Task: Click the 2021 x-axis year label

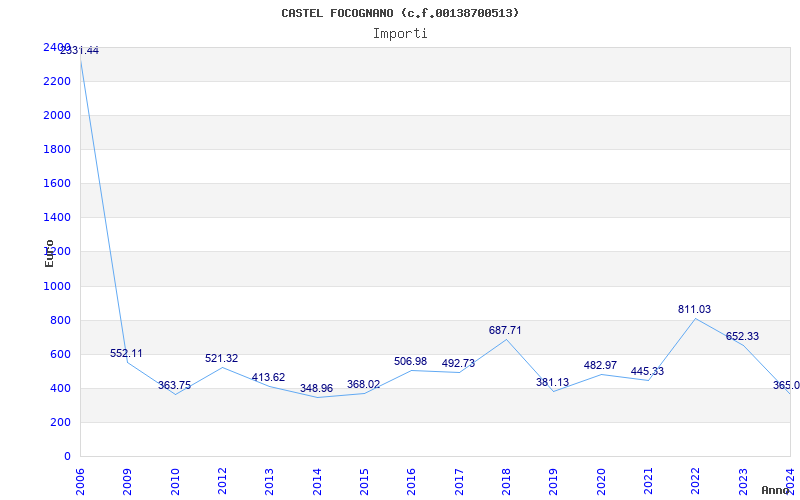Action: click(648, 482)
